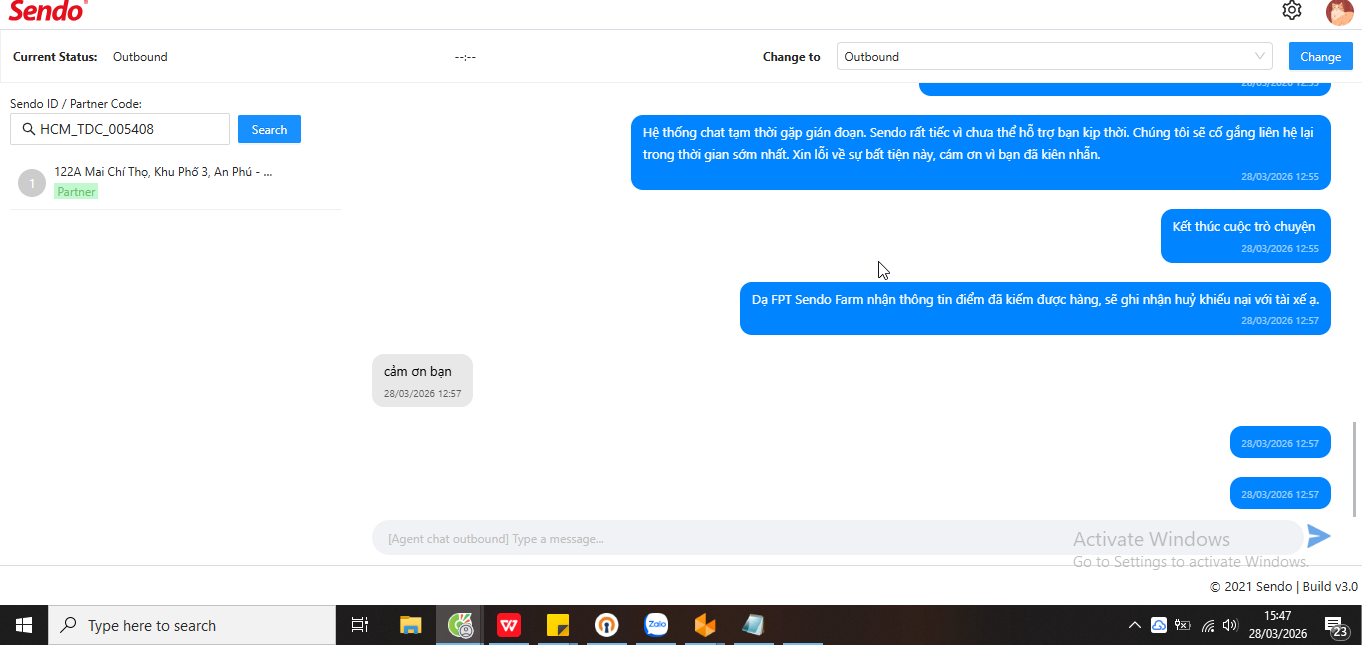Open Sticky Notes from taskbar
The height and width of the screenshot is (645, 1362).
click(558, 625)
